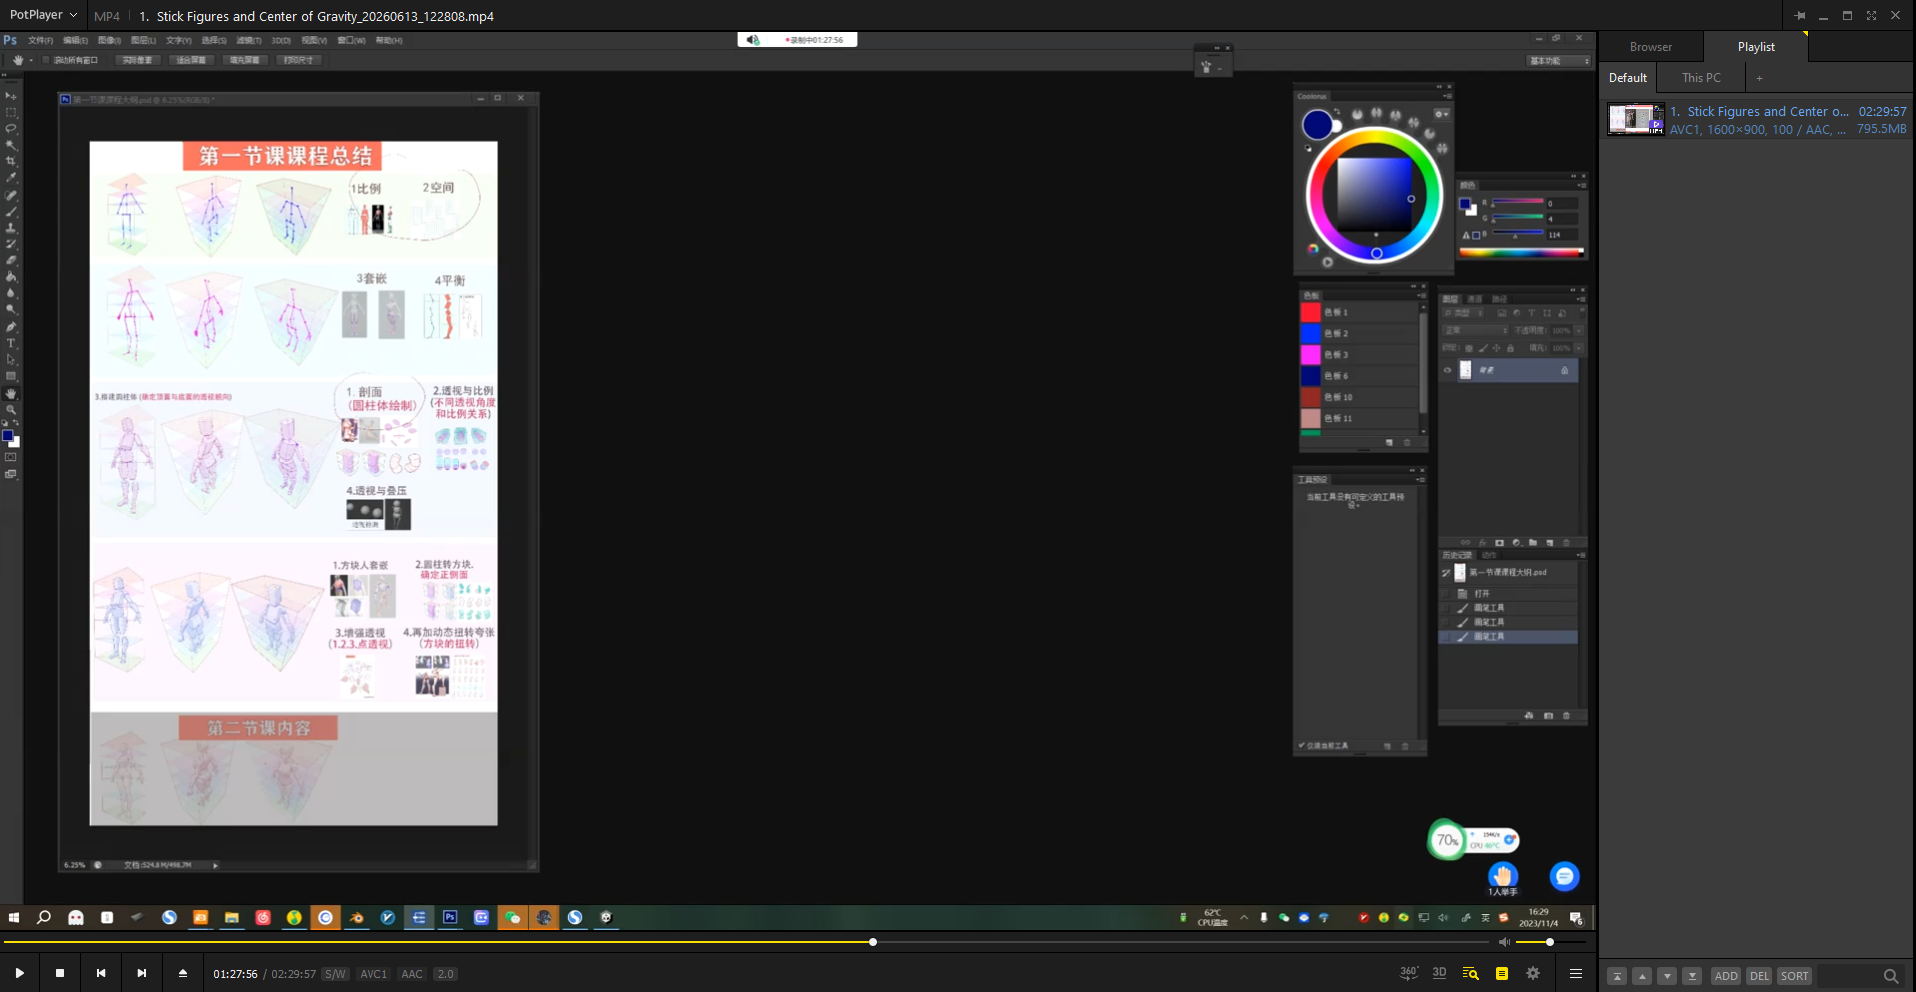
Task: Open the Hand tool preset picker arrow
Action: [31, 60]
